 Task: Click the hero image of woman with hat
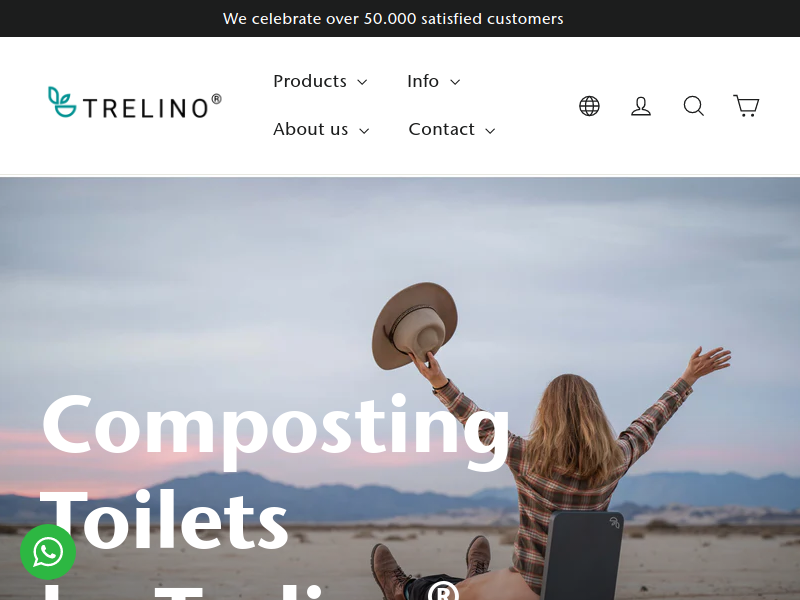coord(400,389)
